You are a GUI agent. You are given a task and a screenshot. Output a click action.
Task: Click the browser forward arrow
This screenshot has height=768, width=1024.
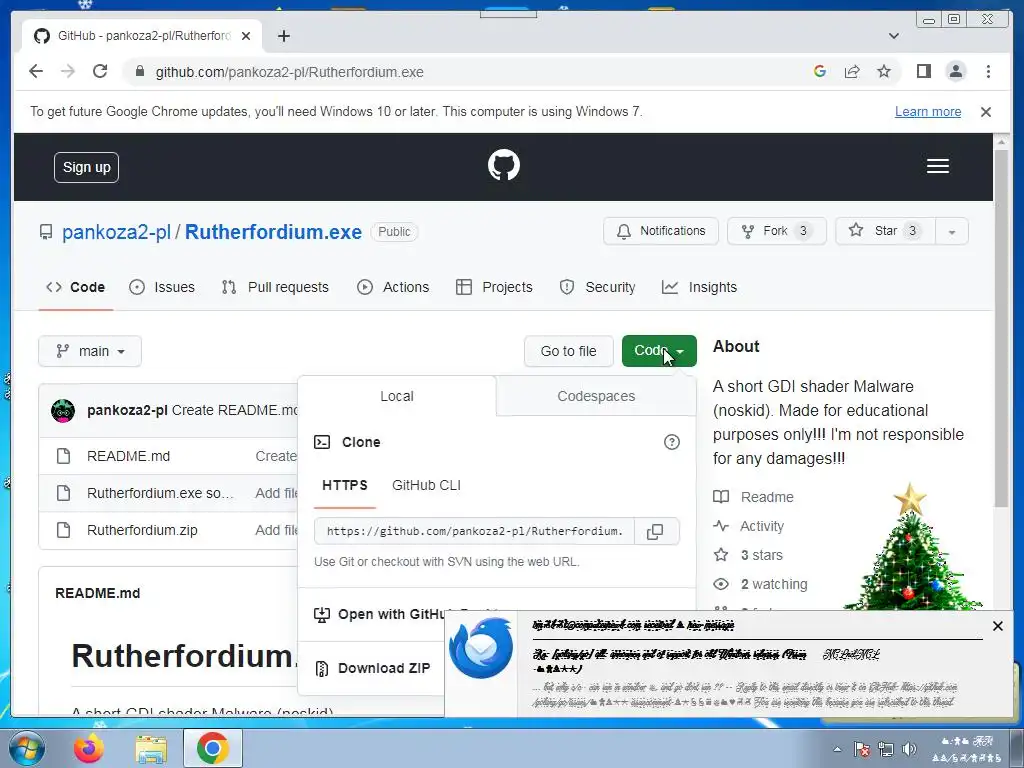click(68, 71)
